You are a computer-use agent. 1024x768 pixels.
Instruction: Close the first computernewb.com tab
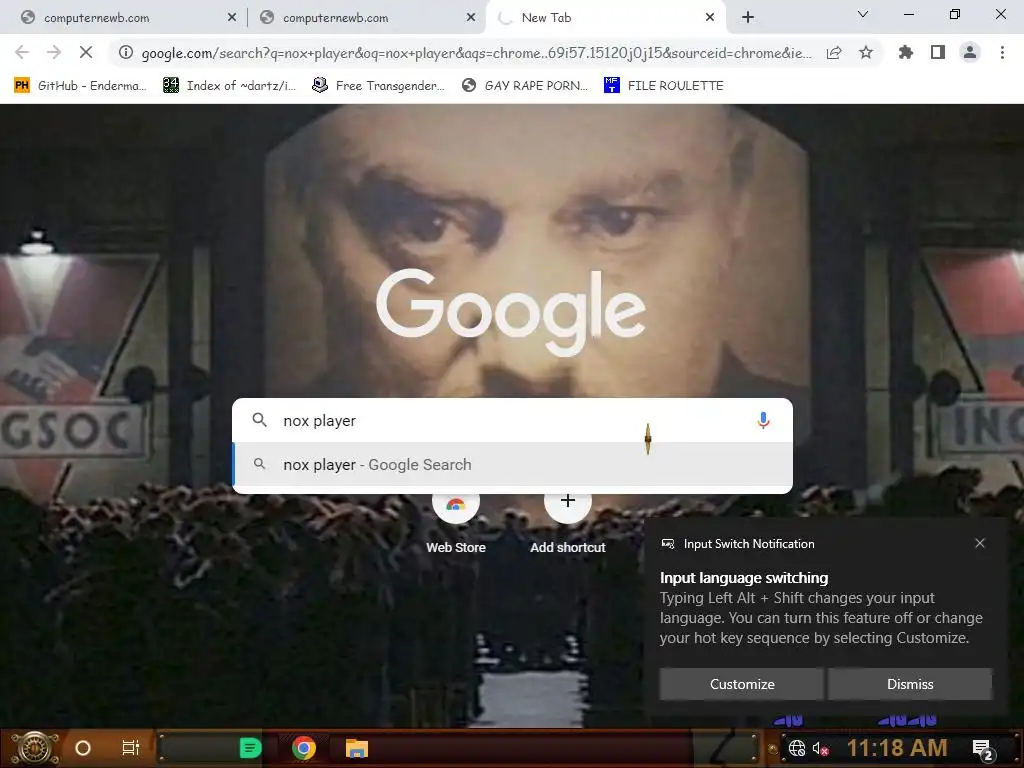tap(231, 18)
